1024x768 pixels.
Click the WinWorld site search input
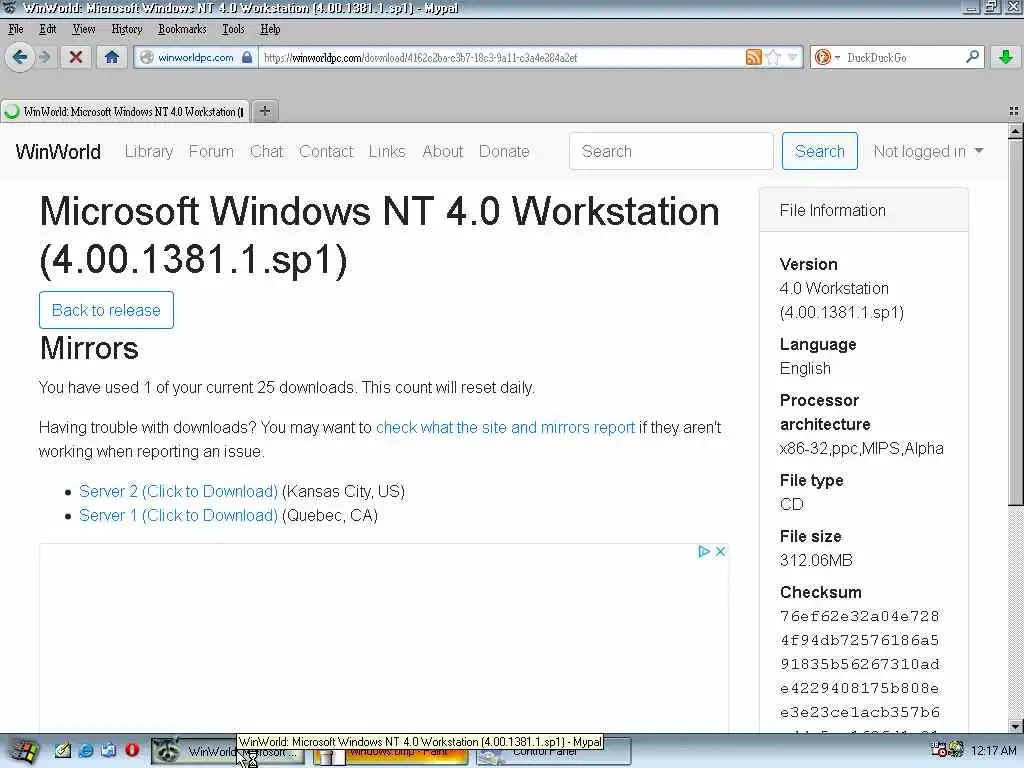click(x=671, y=152)
